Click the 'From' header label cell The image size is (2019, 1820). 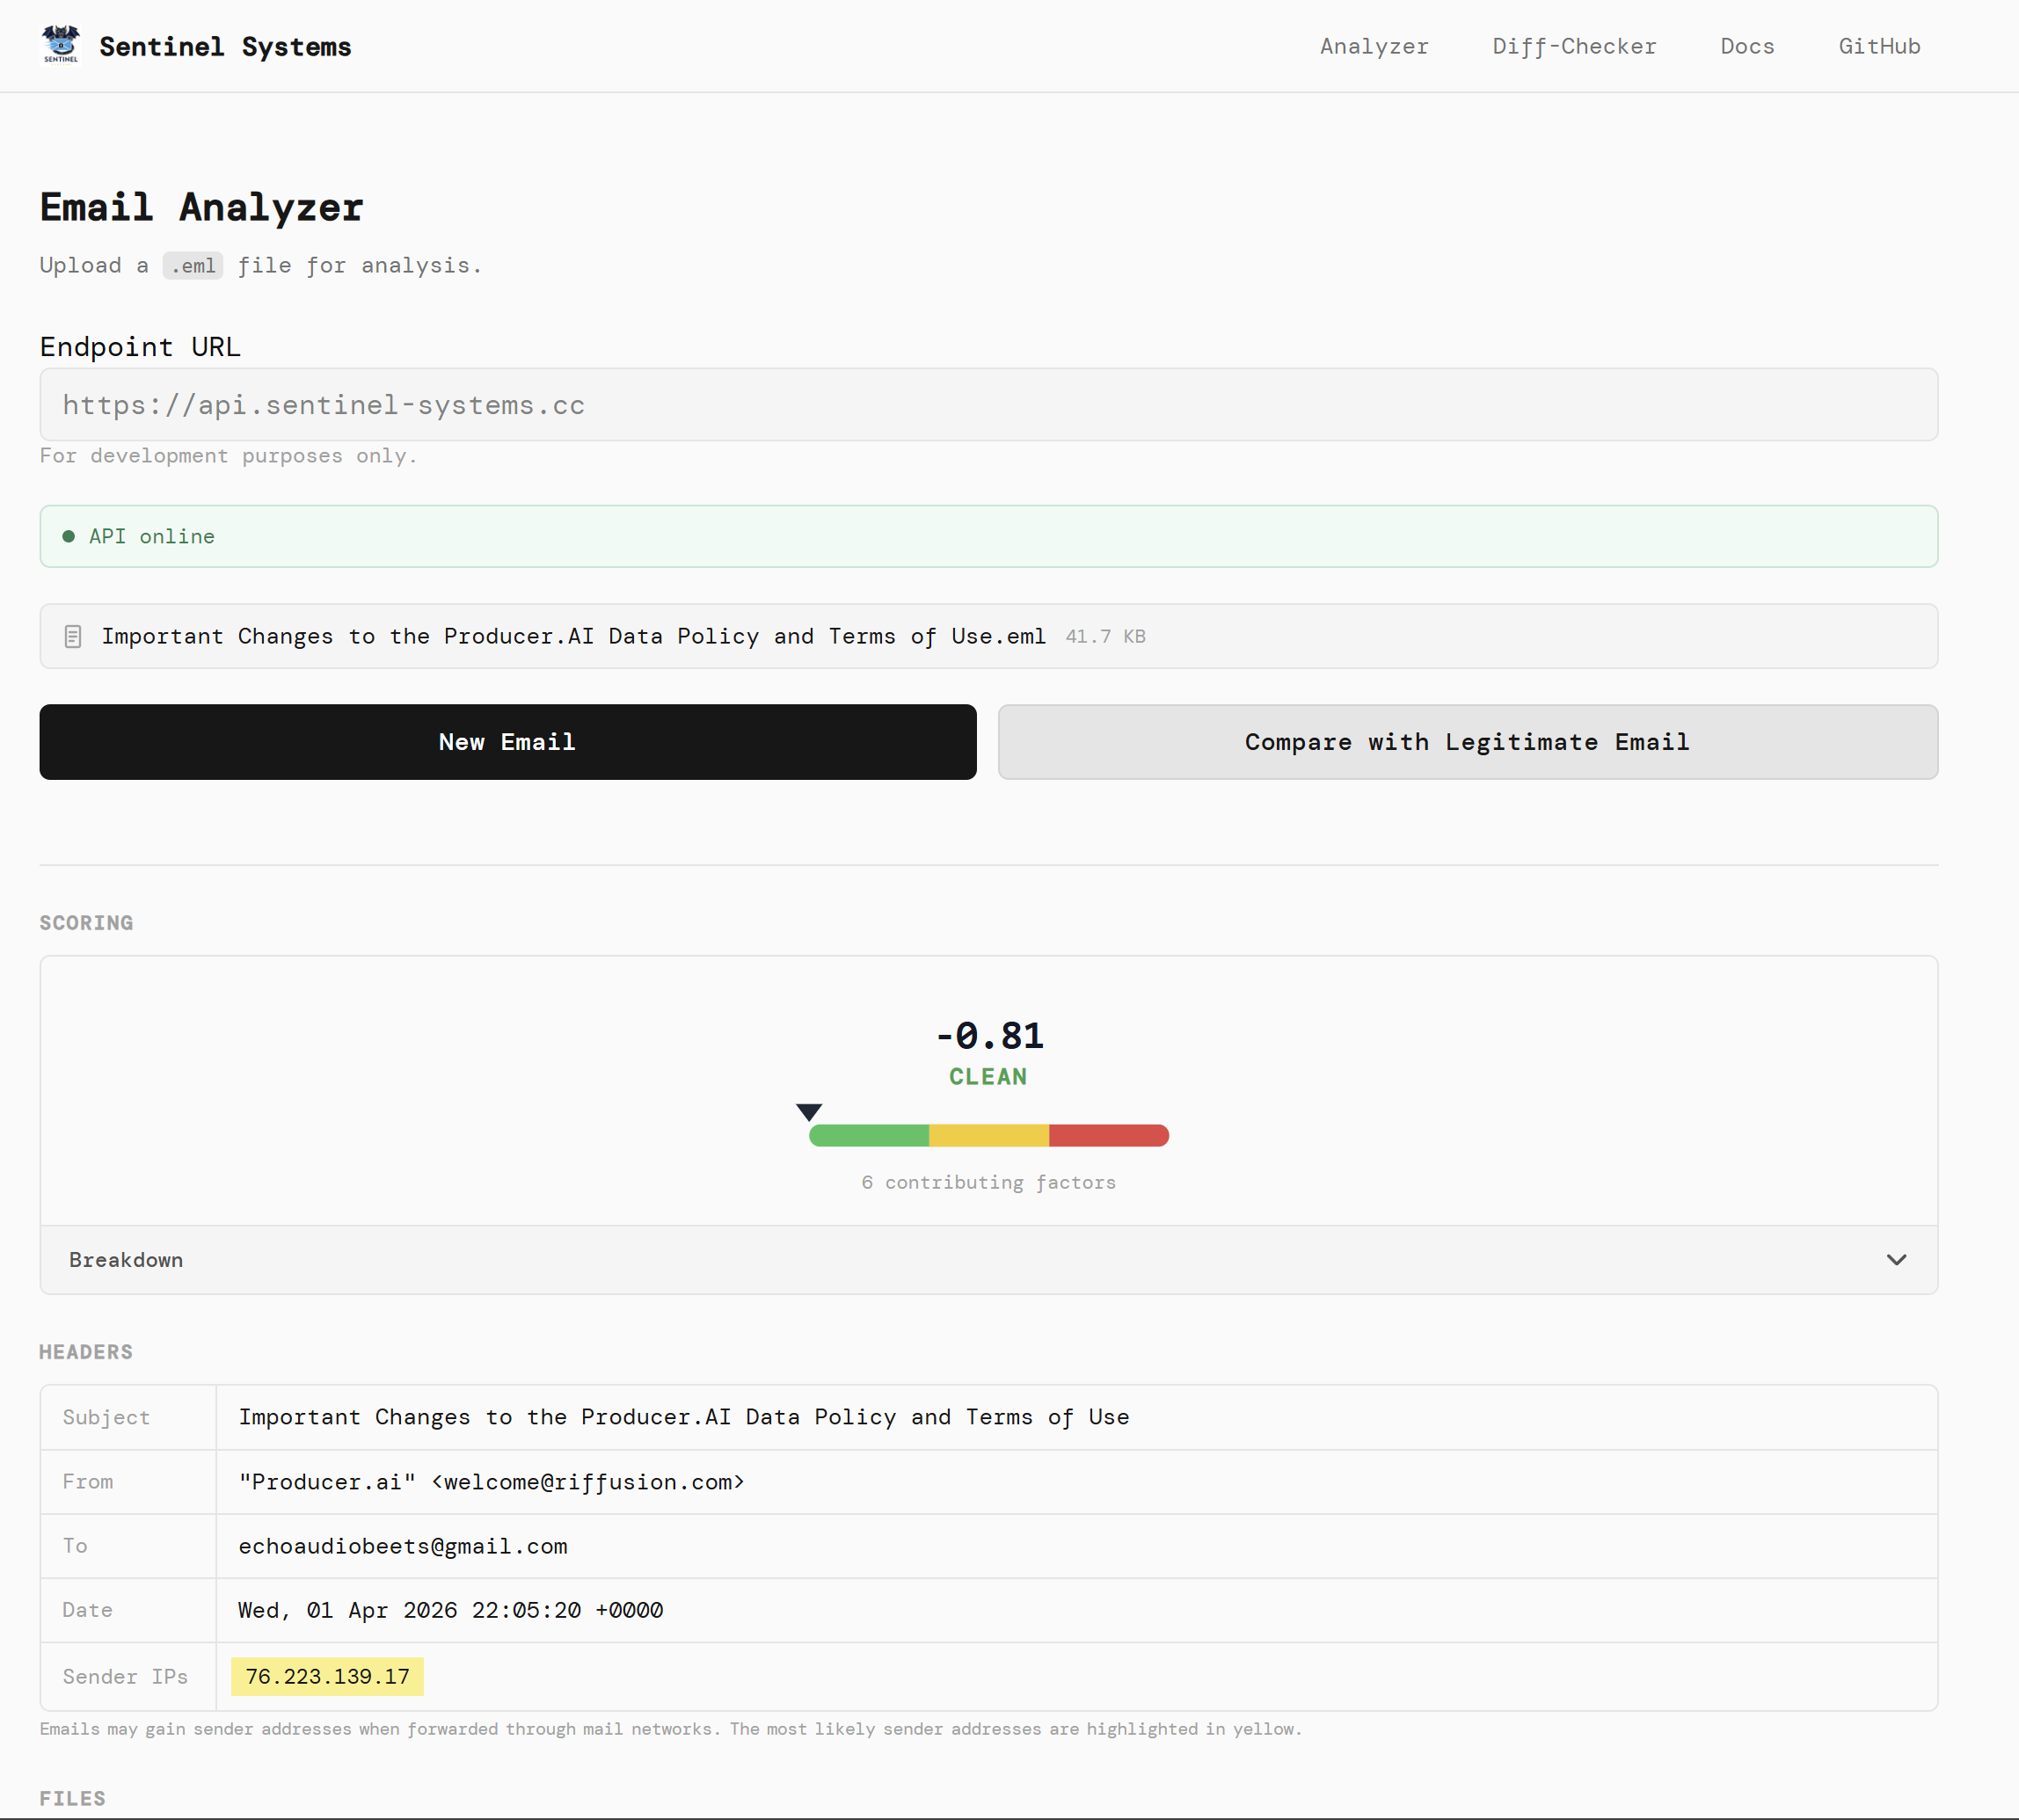pyautogui.click(x=128, y=1482)
